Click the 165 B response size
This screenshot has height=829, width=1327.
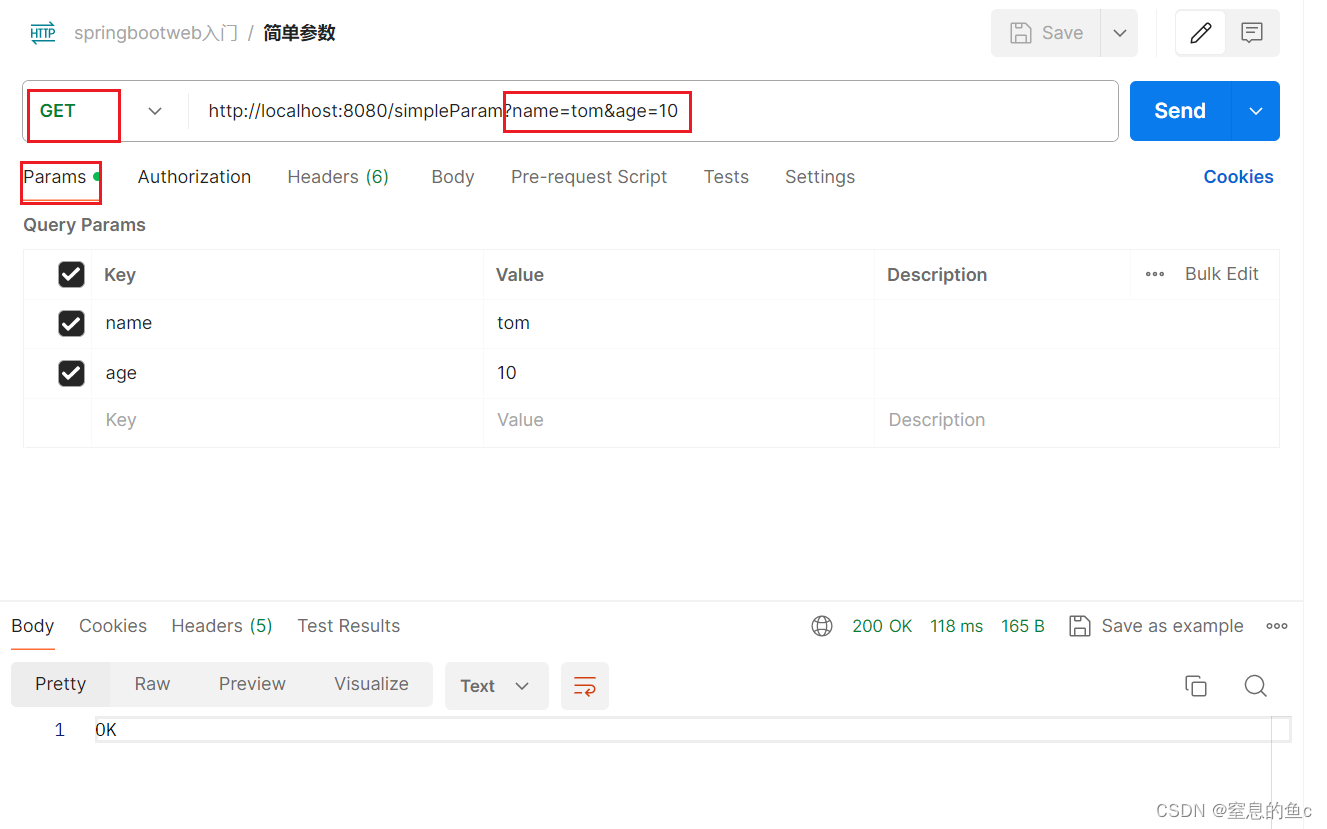tap(1023, 626)
